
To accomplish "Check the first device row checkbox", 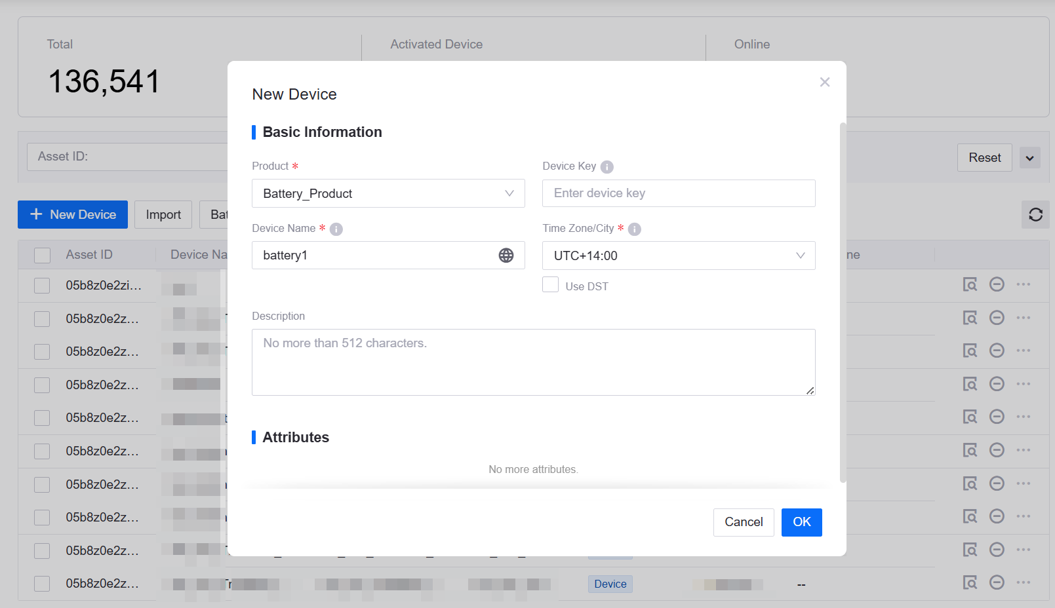I will coord(42,286).
